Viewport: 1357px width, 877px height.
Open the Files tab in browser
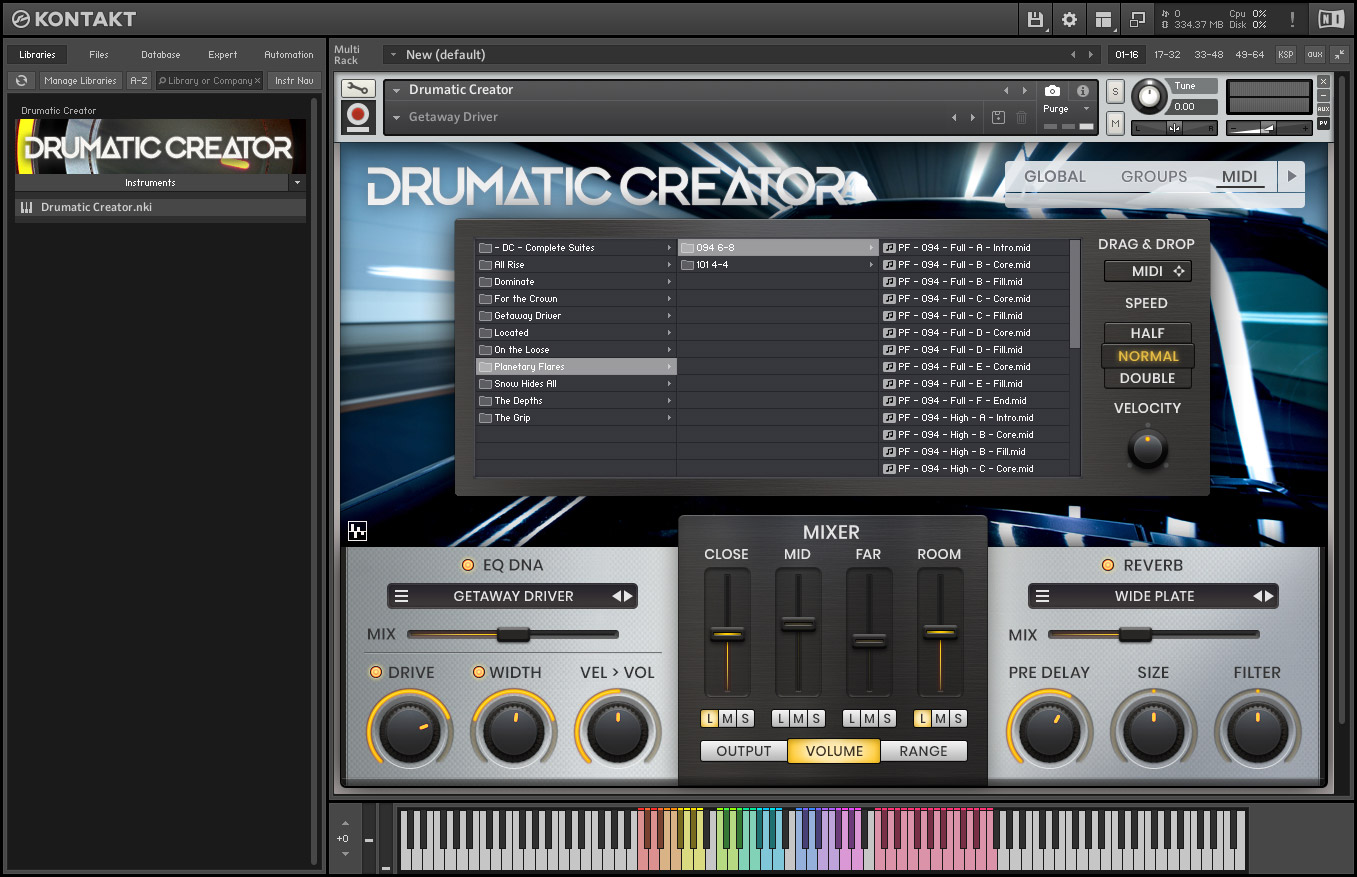(x=99, y=55)
